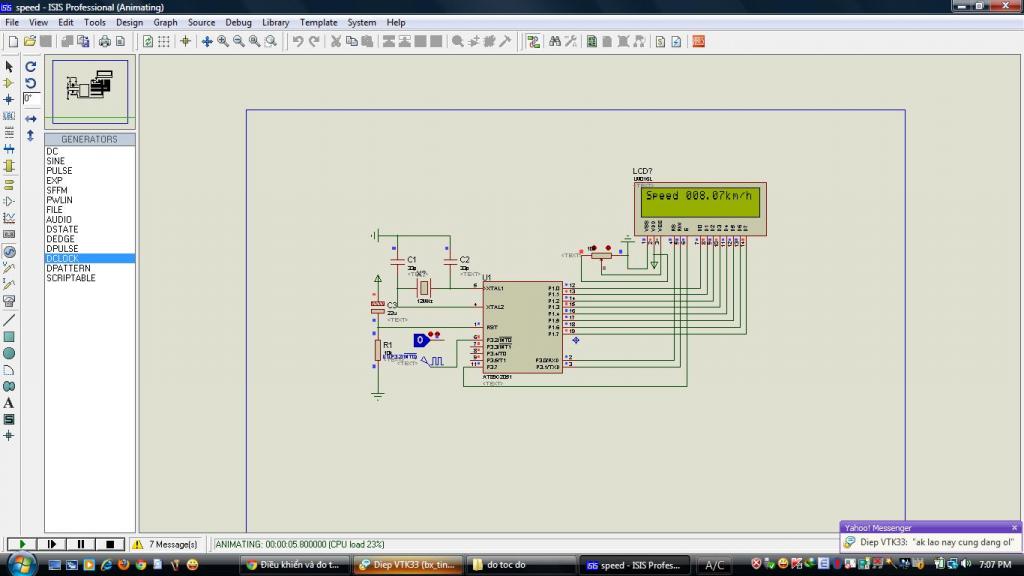Select the 2D text tool (A icon)
The height and width of the screenshot is (576, 1024).
[9, 403]
